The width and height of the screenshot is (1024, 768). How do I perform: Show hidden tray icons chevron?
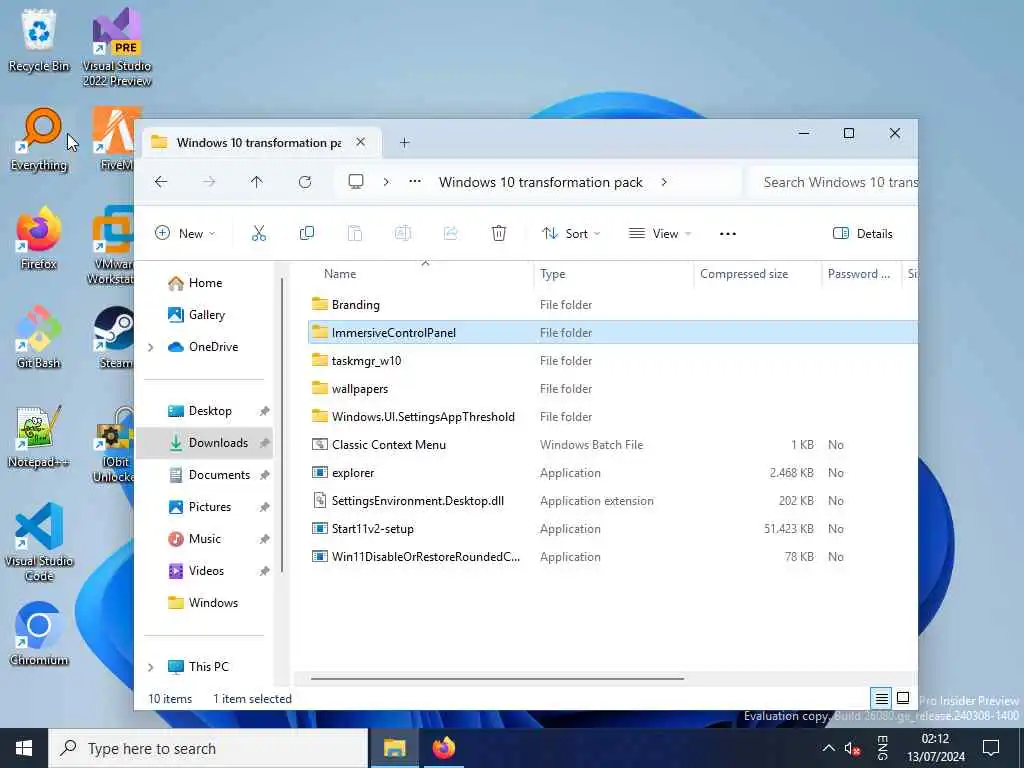pyautogui.click(x=828, y=748)
